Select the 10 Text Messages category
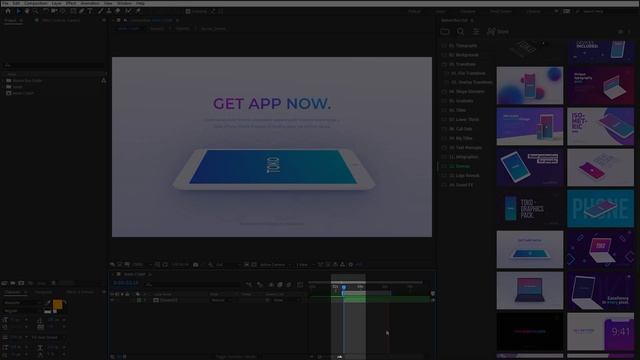The width and height of the screenshot is (640, 360). point(465,147)
